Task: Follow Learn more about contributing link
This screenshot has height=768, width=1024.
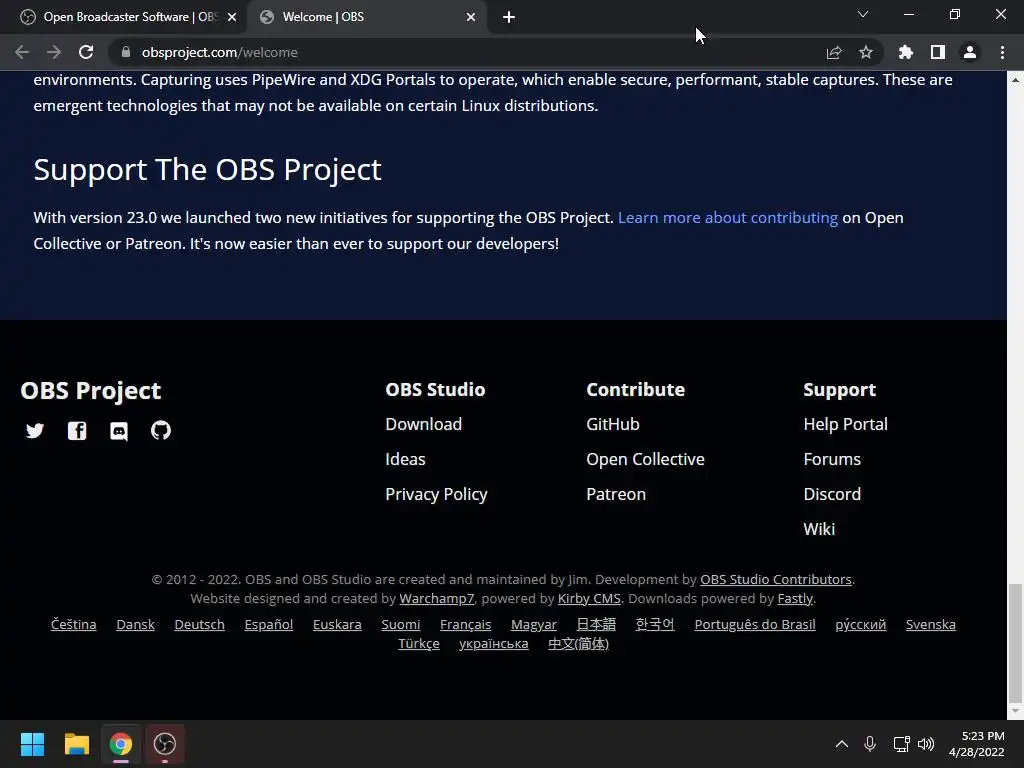Action: [x=728, y=217]
